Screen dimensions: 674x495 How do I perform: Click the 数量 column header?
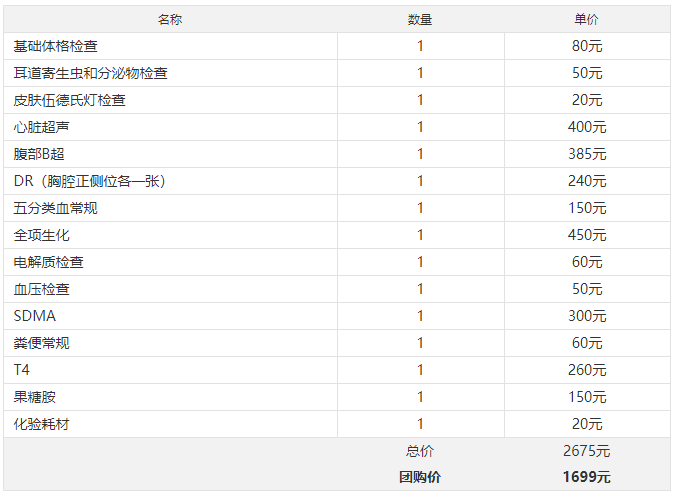[420, 19]
